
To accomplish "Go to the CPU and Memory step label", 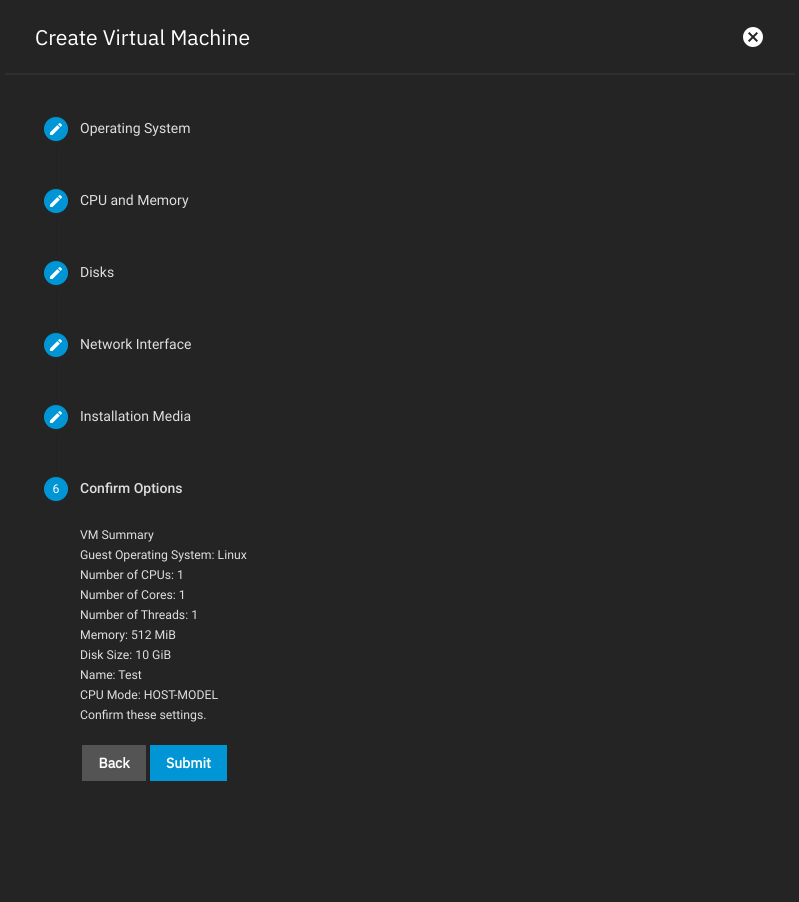I will (134, 200).
